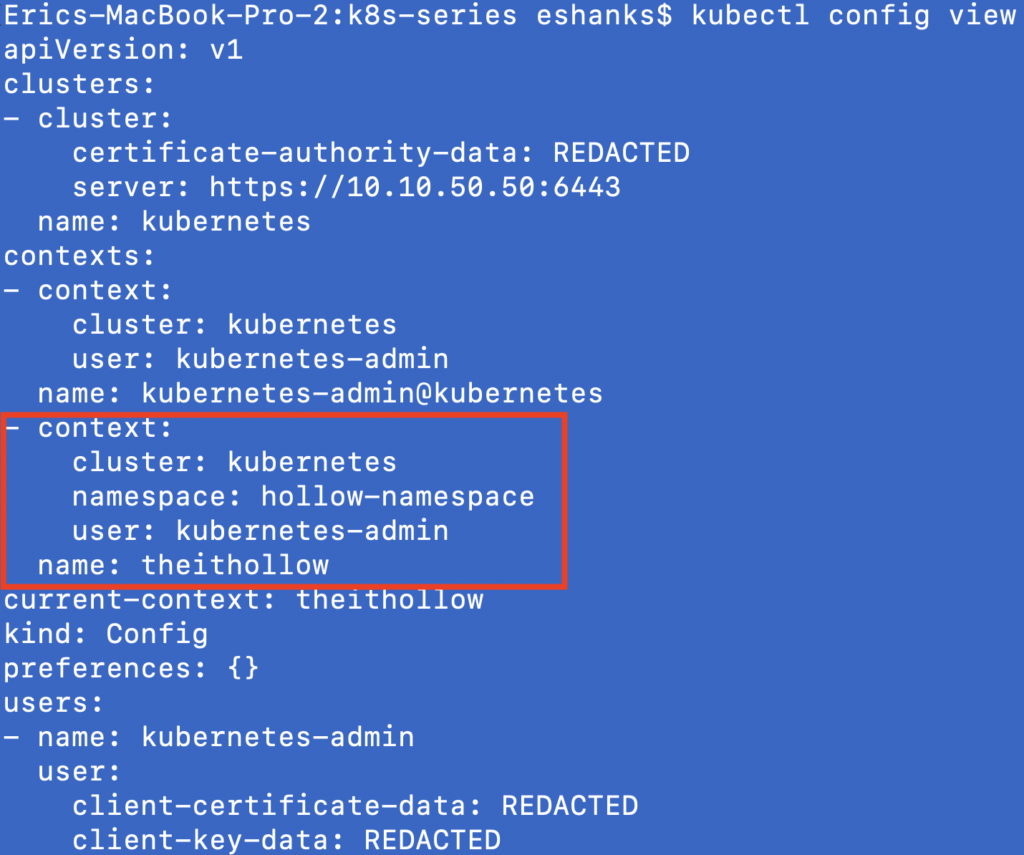Click the - cluster: entry under clusters

pos(89,119)
